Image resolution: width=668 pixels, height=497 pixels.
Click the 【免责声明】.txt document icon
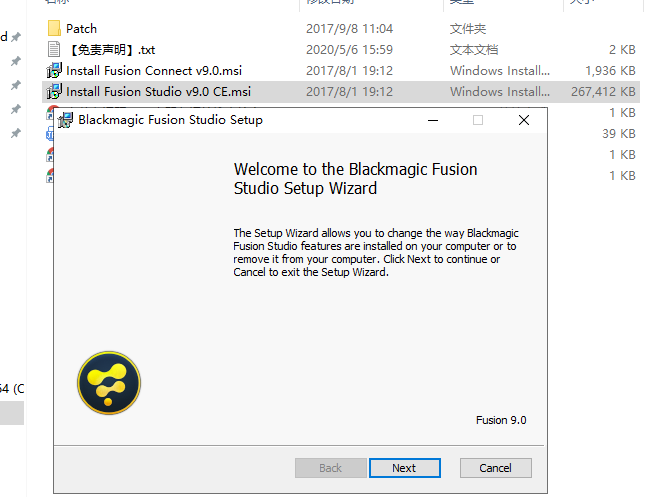click(x=54, y=49)
